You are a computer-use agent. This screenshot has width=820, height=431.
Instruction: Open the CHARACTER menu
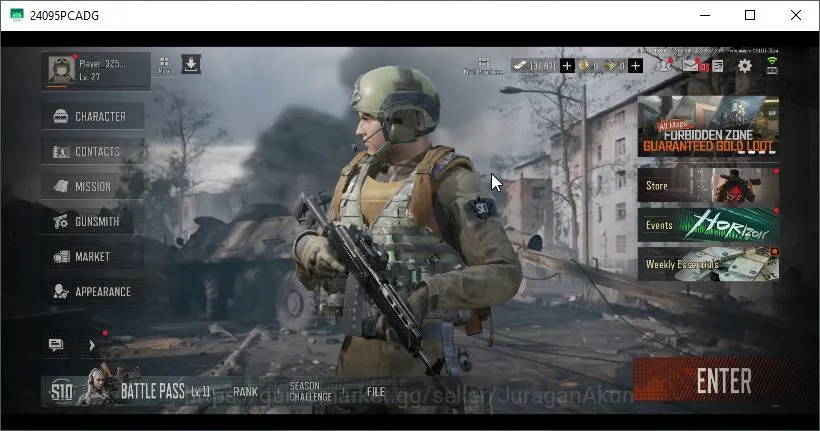coord(93,116)
